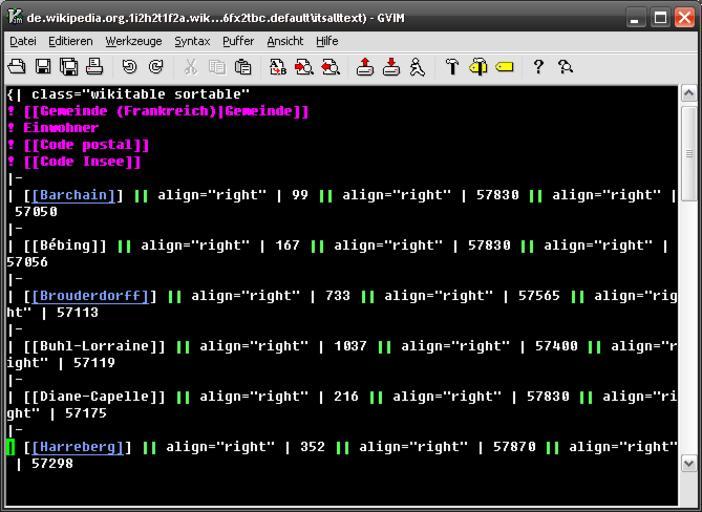Viewport: 702px width, 512px height.
Task: Click the Run script running-man icon
Action: coord(417,67)
